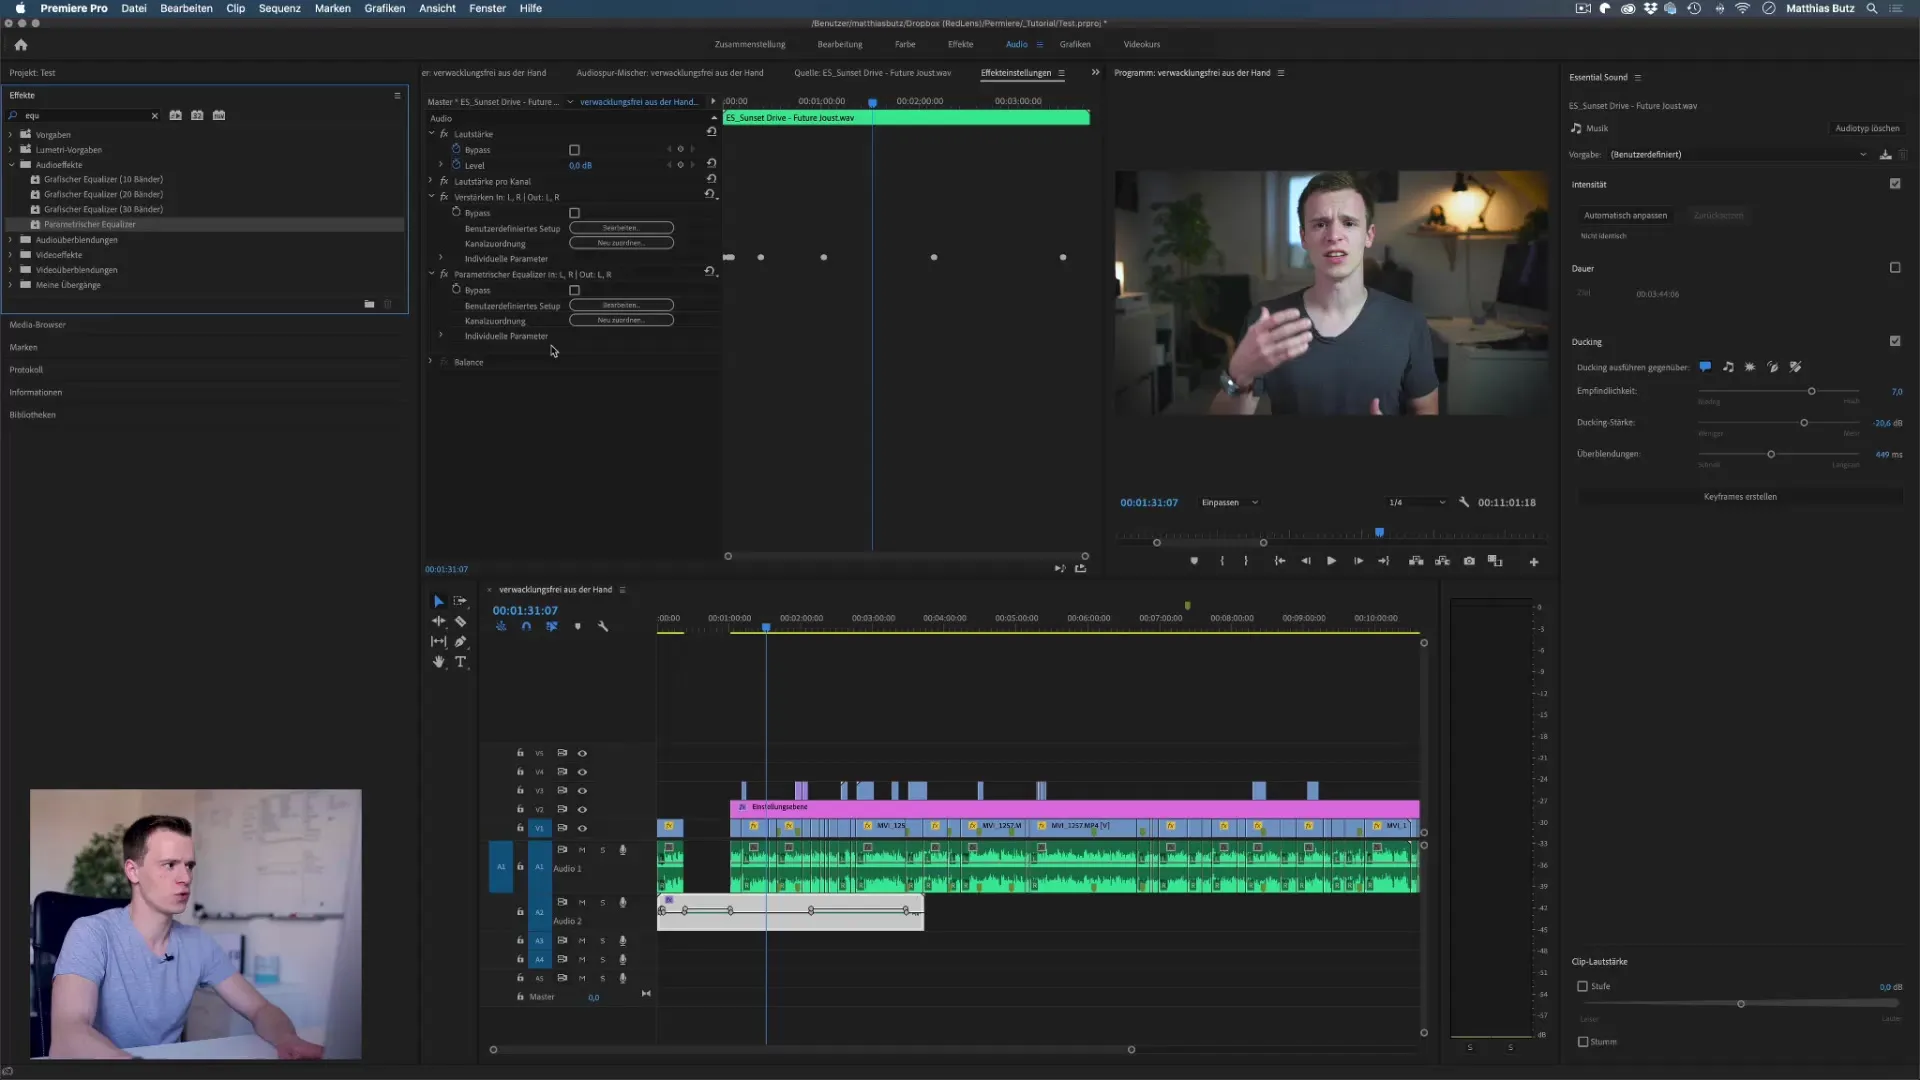Click the Lift button in Program monitor
This screenshot has width=1920, height=1080.
click(x=1416, y=561)
